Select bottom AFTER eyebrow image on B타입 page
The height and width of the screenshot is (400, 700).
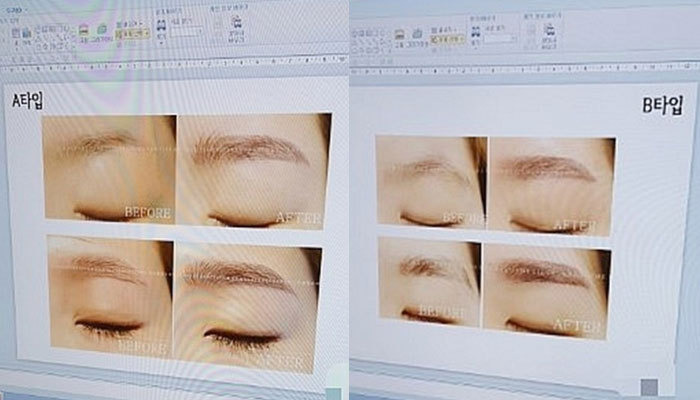click(x=546, y=292)
